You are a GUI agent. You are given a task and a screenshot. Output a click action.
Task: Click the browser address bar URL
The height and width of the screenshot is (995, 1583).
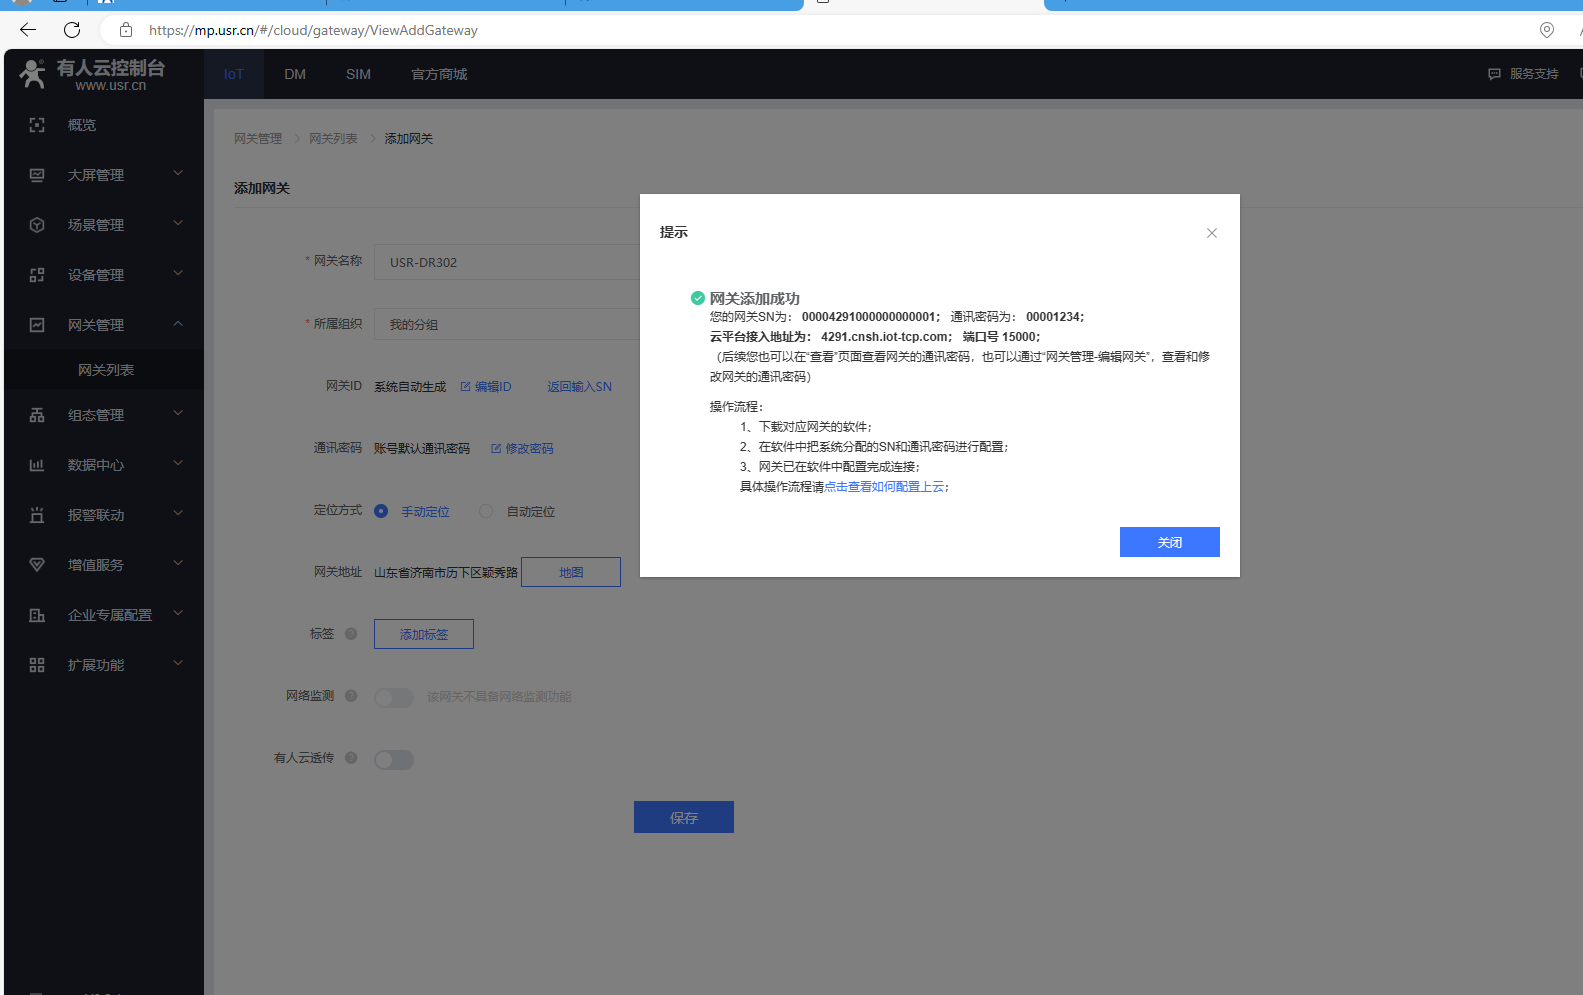(313, 30)
